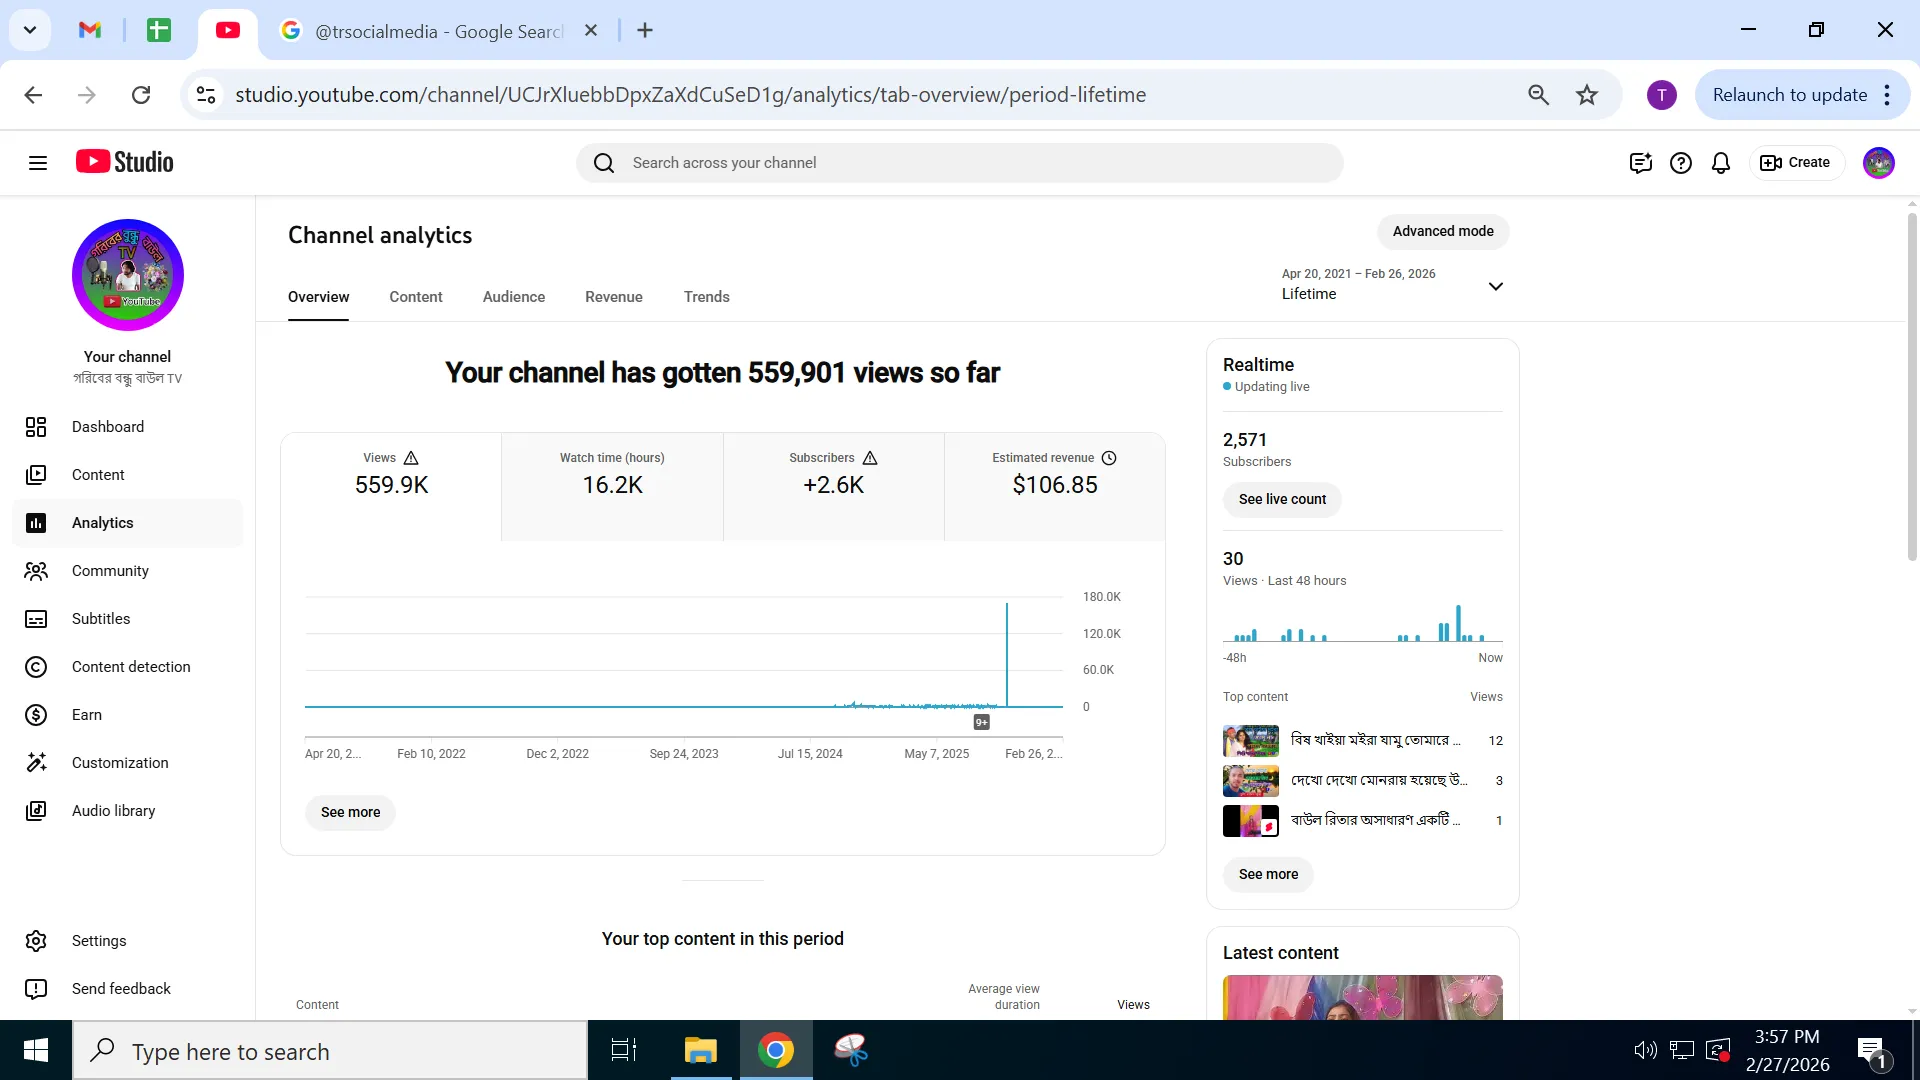The width and height of the screenshot is (1920, 1080).
Task: Click the Advanced mode button
Action: pyautogui.click(x=1443, y=231)
